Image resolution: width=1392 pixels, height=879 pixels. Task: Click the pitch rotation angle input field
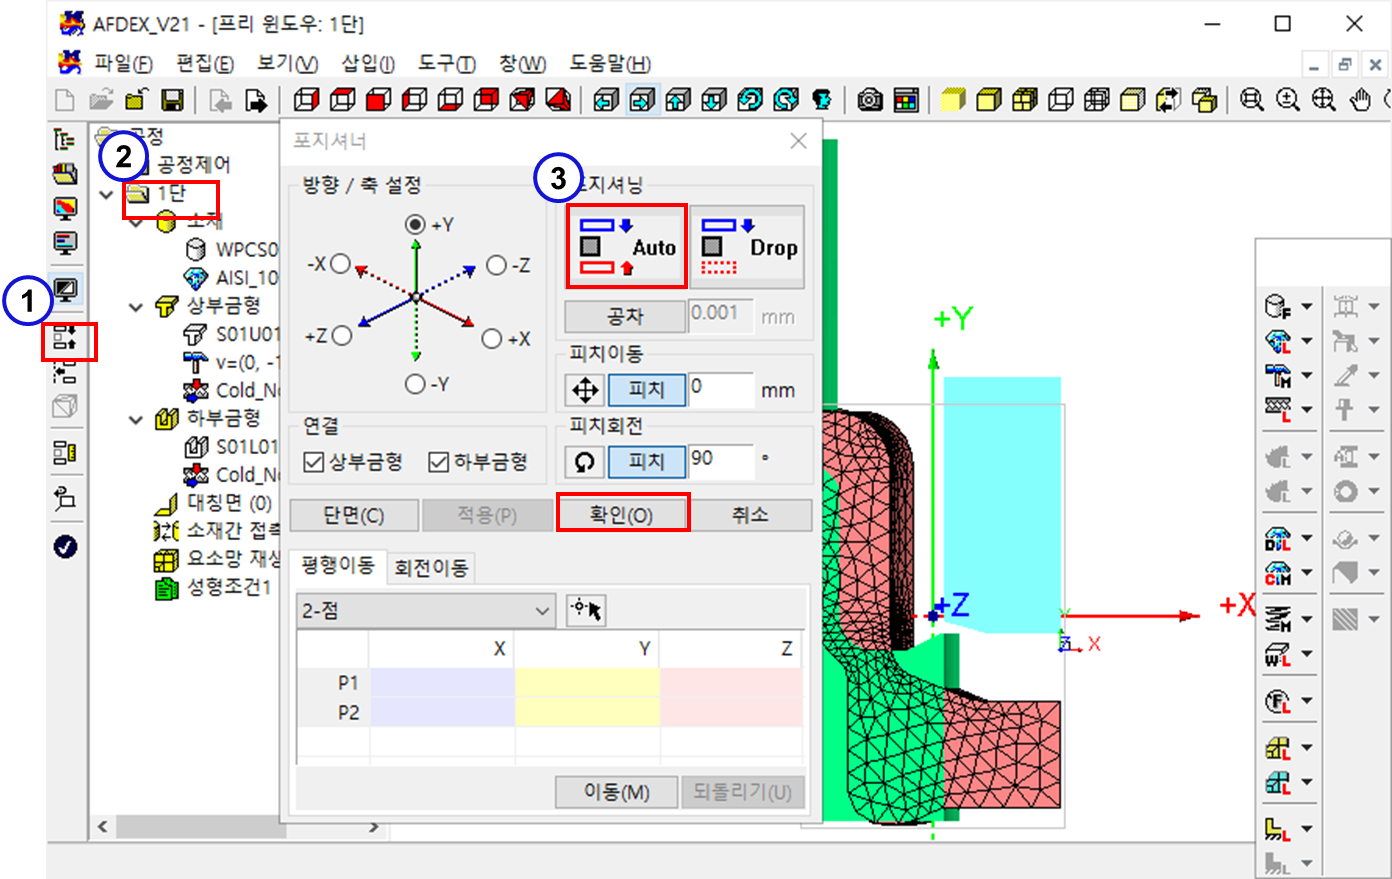tap(720, 460)
